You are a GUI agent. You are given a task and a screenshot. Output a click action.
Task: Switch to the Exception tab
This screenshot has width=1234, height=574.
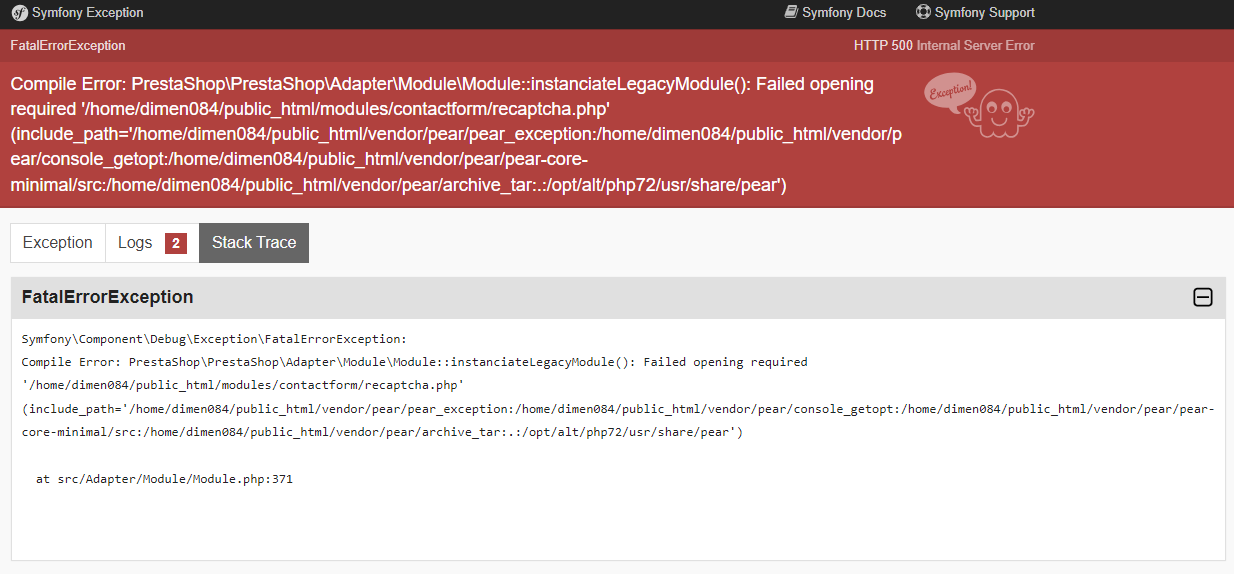(x=58, y=243)
